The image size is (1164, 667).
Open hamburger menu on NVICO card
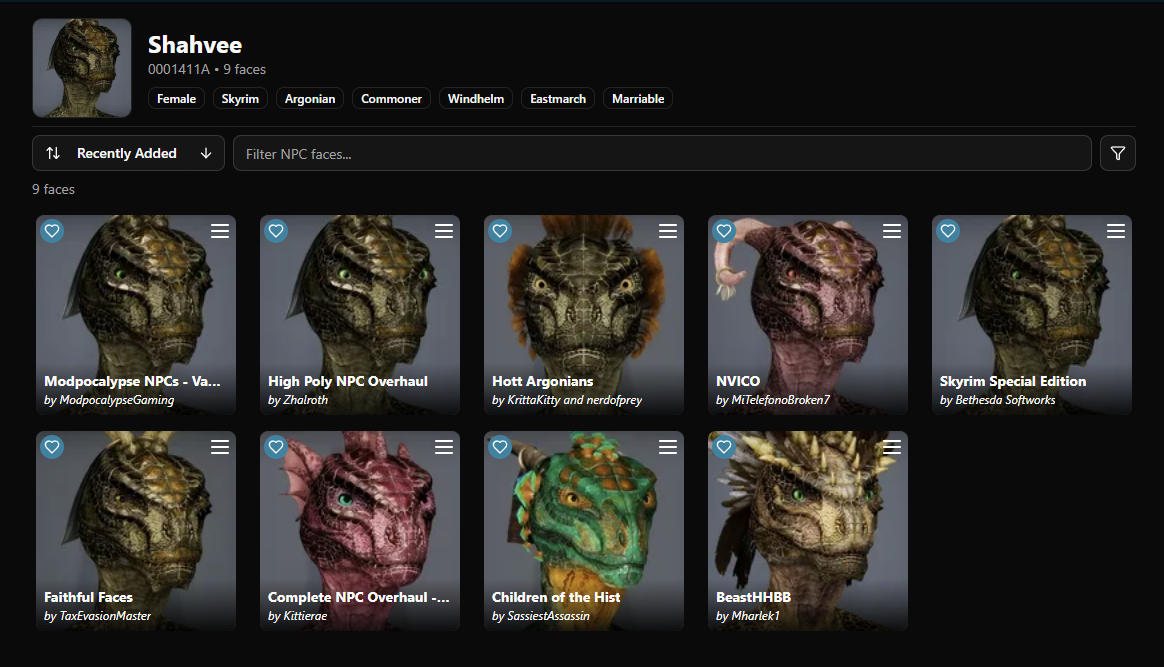(892, 231)
